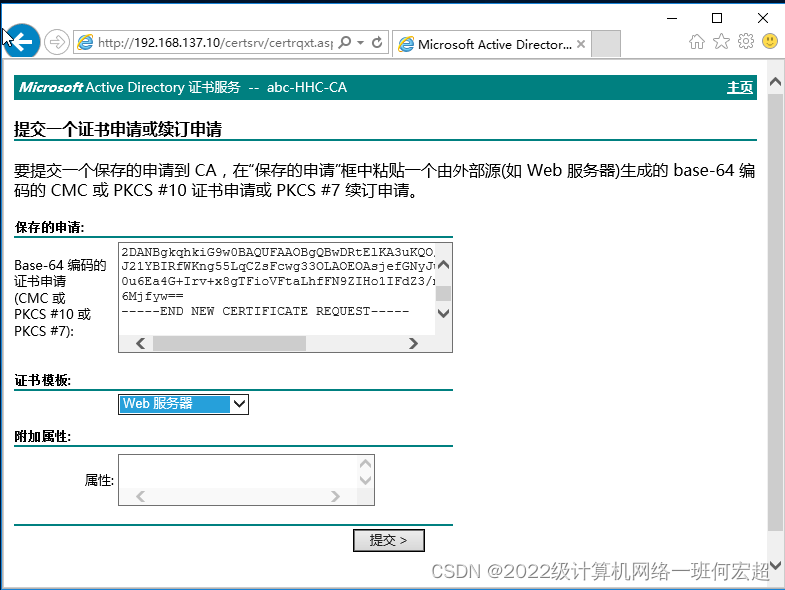Click the page scrollbar up arrow
This screenshot has width=785, height=590.
point(775,82)
